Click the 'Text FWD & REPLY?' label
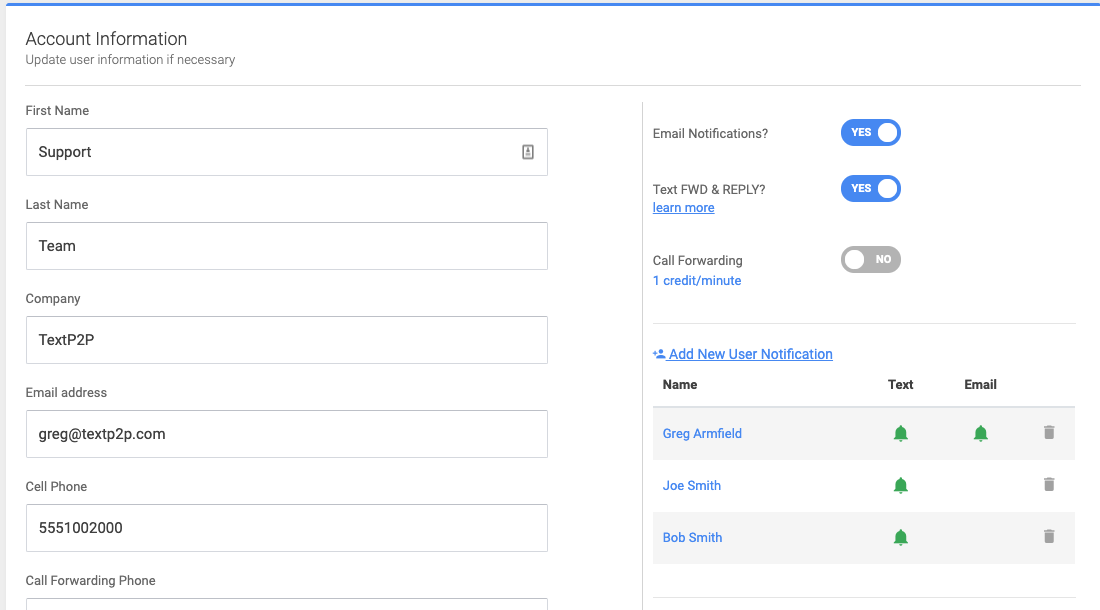This screenshot has height=610, width=1100. tap(709, 189)
